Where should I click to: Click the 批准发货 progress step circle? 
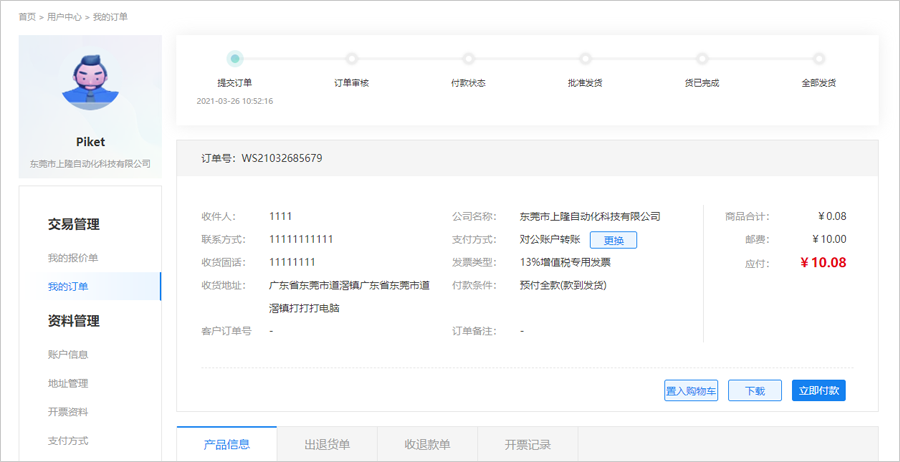(x=585, y=59)
